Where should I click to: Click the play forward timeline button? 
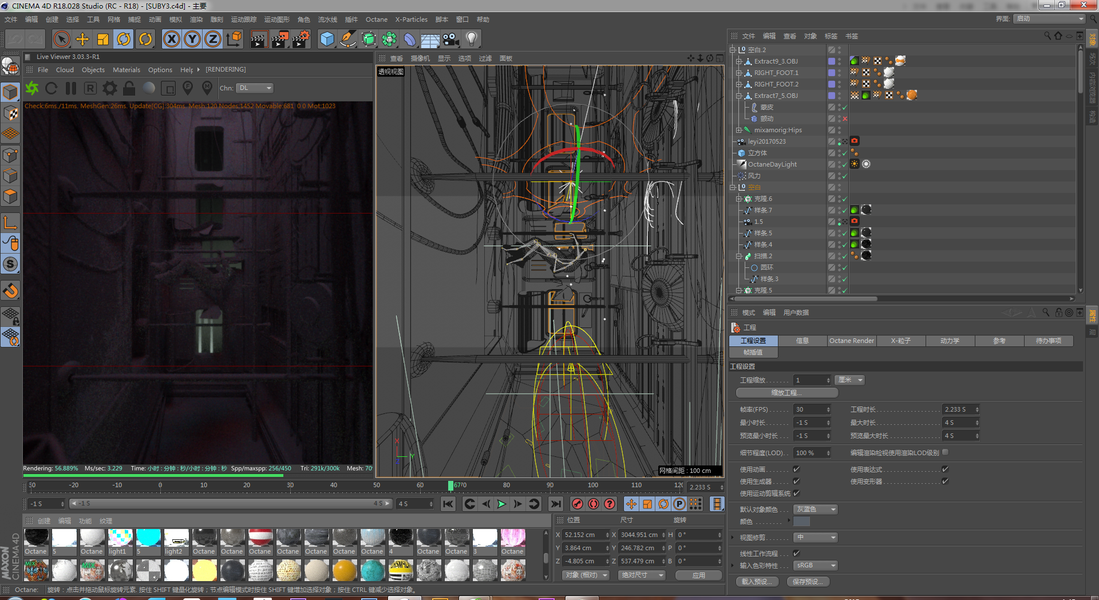(502, 504)
